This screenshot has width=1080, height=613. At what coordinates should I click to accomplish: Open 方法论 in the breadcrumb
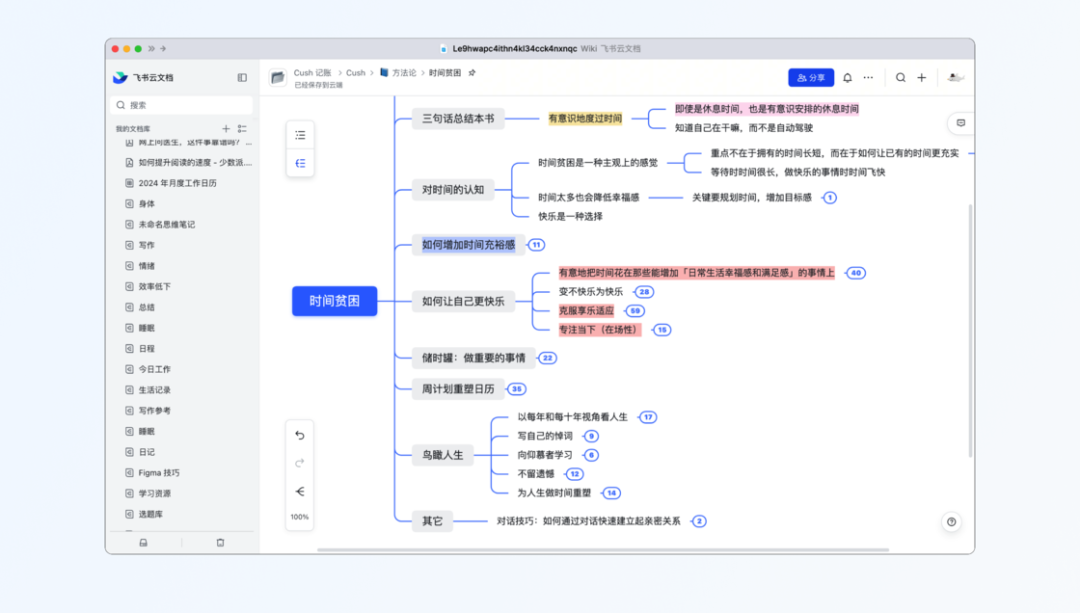404,73
